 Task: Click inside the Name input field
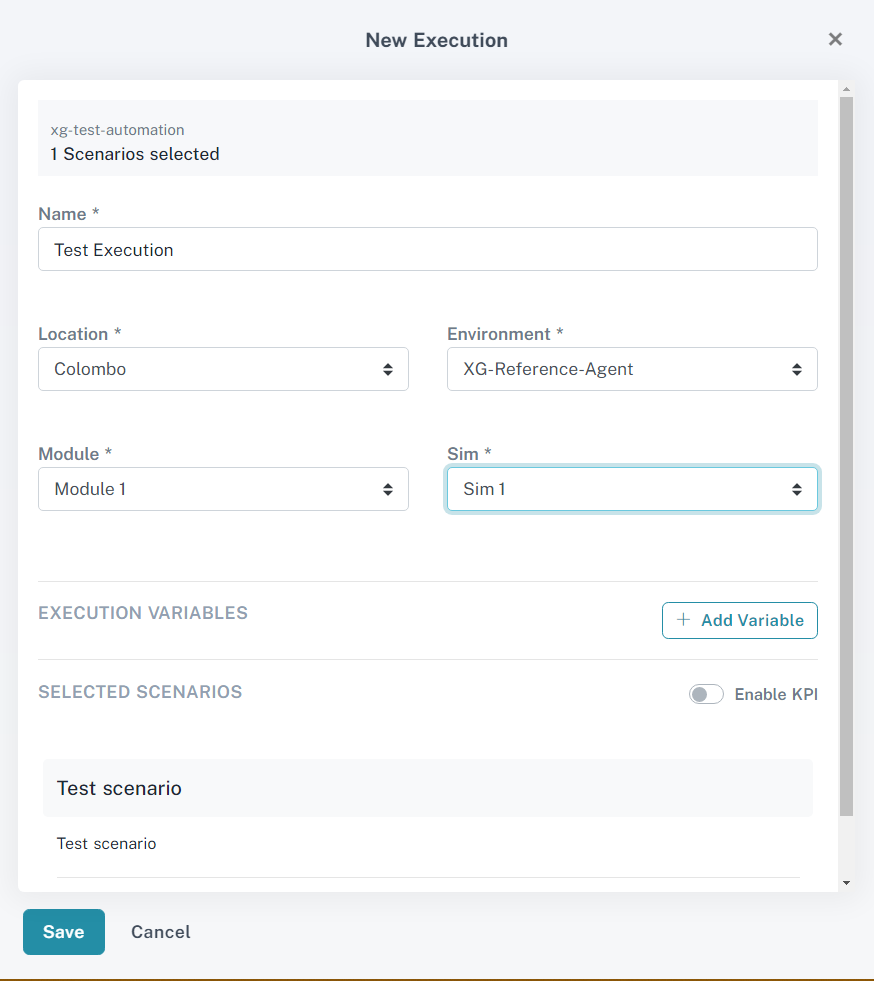coord(427,248)
